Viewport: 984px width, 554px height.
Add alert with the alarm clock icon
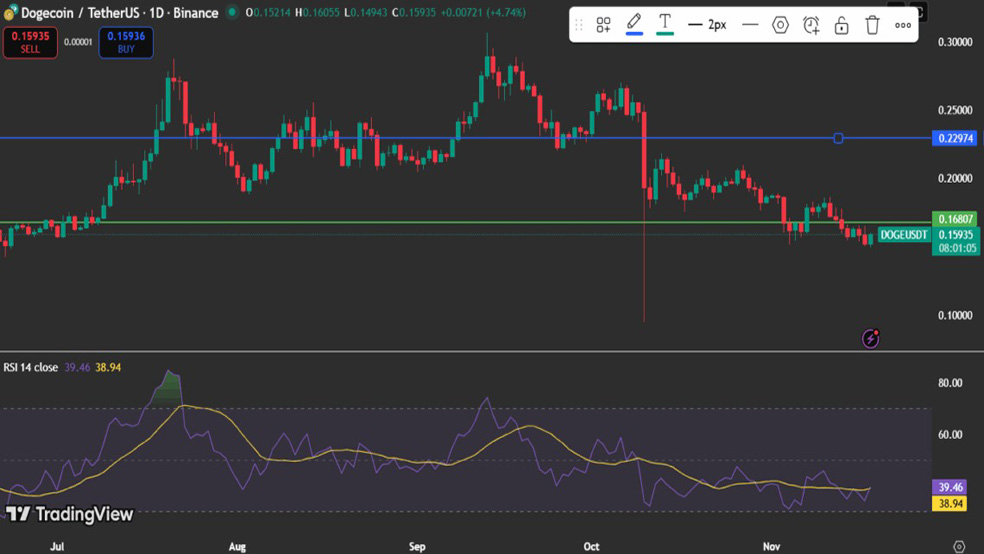[x=811, y=25]
